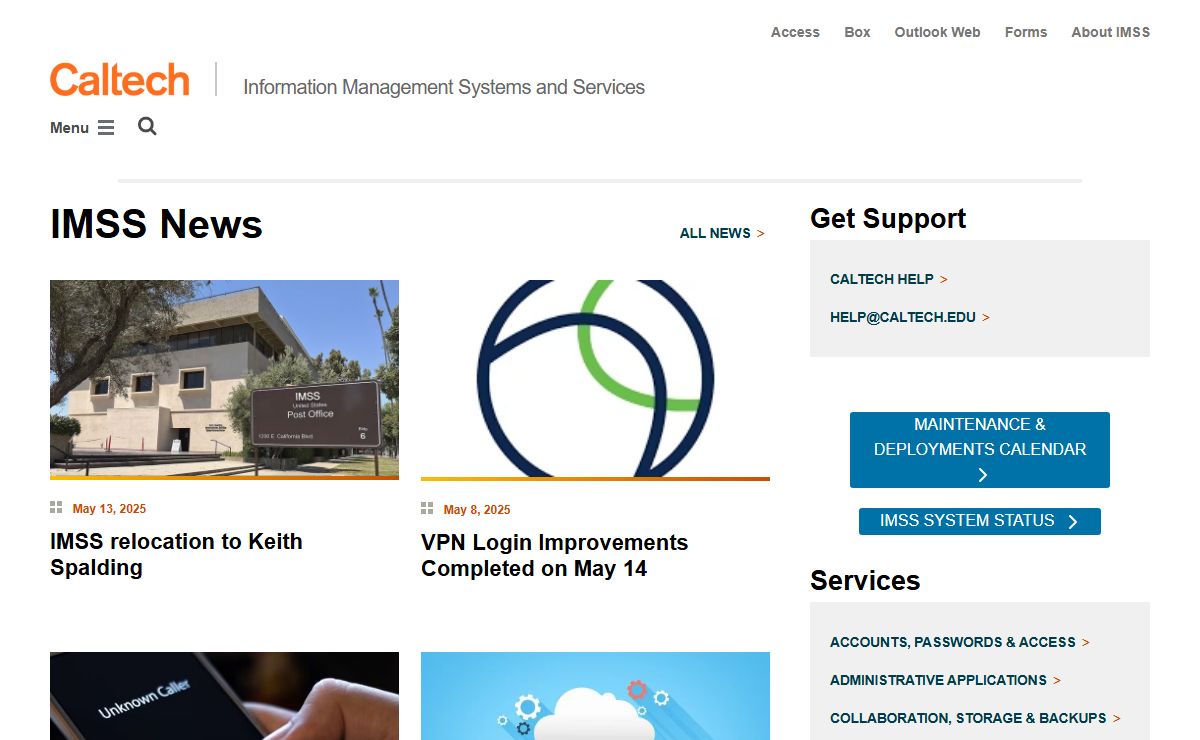Open IMSS SYSTEM STATUS button
The width and height of the screenshot is (1200, 740).
pyautogui.click(x=980, y=521)
